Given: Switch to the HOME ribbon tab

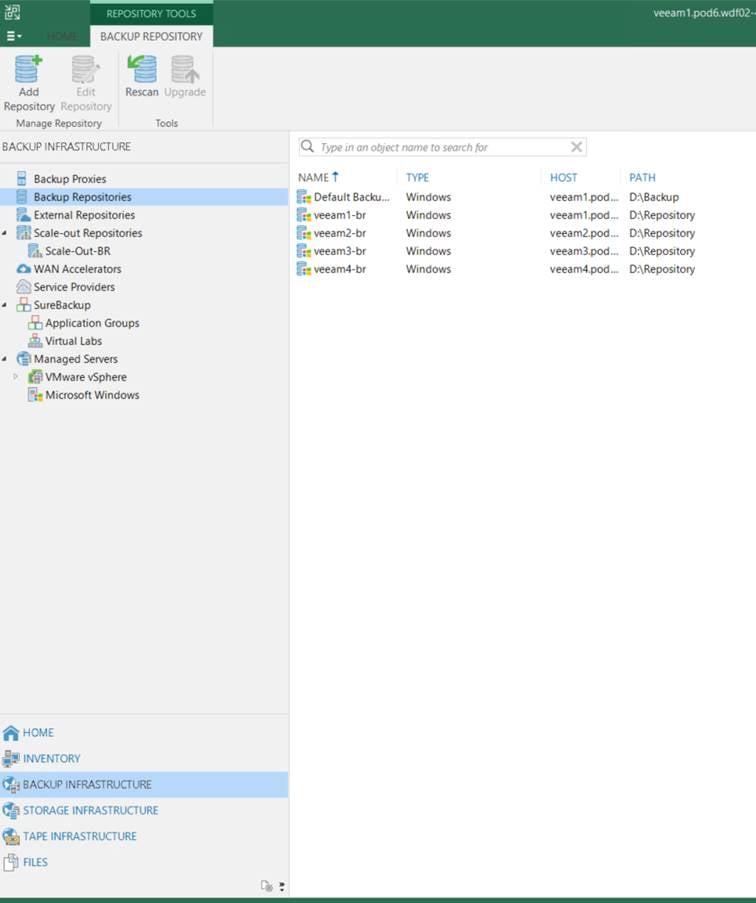Looking at the screenshot, I should pyautogui.click(x=62, y=36).
